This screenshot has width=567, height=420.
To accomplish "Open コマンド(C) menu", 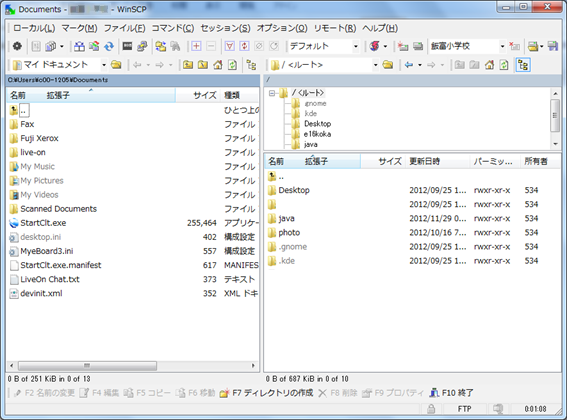I will [x=172, y=28].
